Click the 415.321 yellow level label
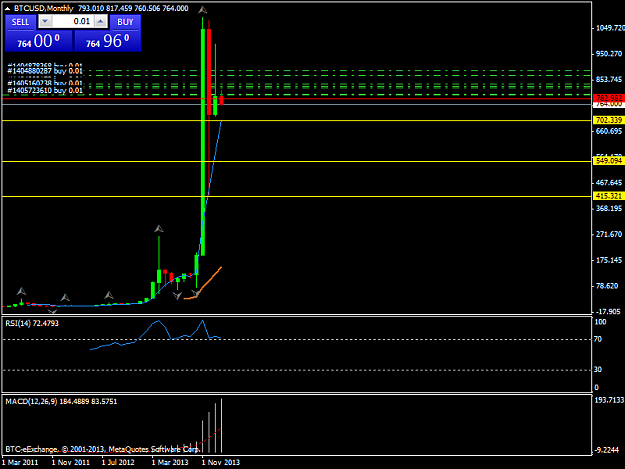Image resolution: width=625 pixels, height=469 pixels. pyautogui.click(x=609, y=196)
